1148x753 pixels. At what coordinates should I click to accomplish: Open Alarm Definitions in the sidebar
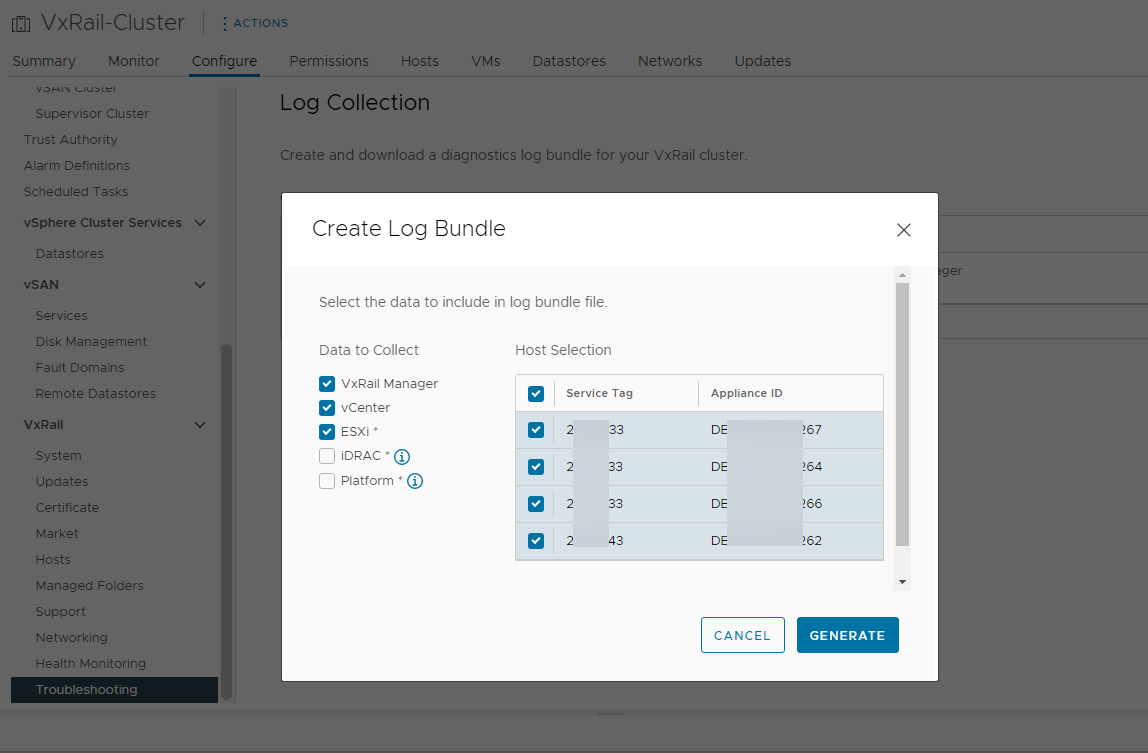[76, 166]
